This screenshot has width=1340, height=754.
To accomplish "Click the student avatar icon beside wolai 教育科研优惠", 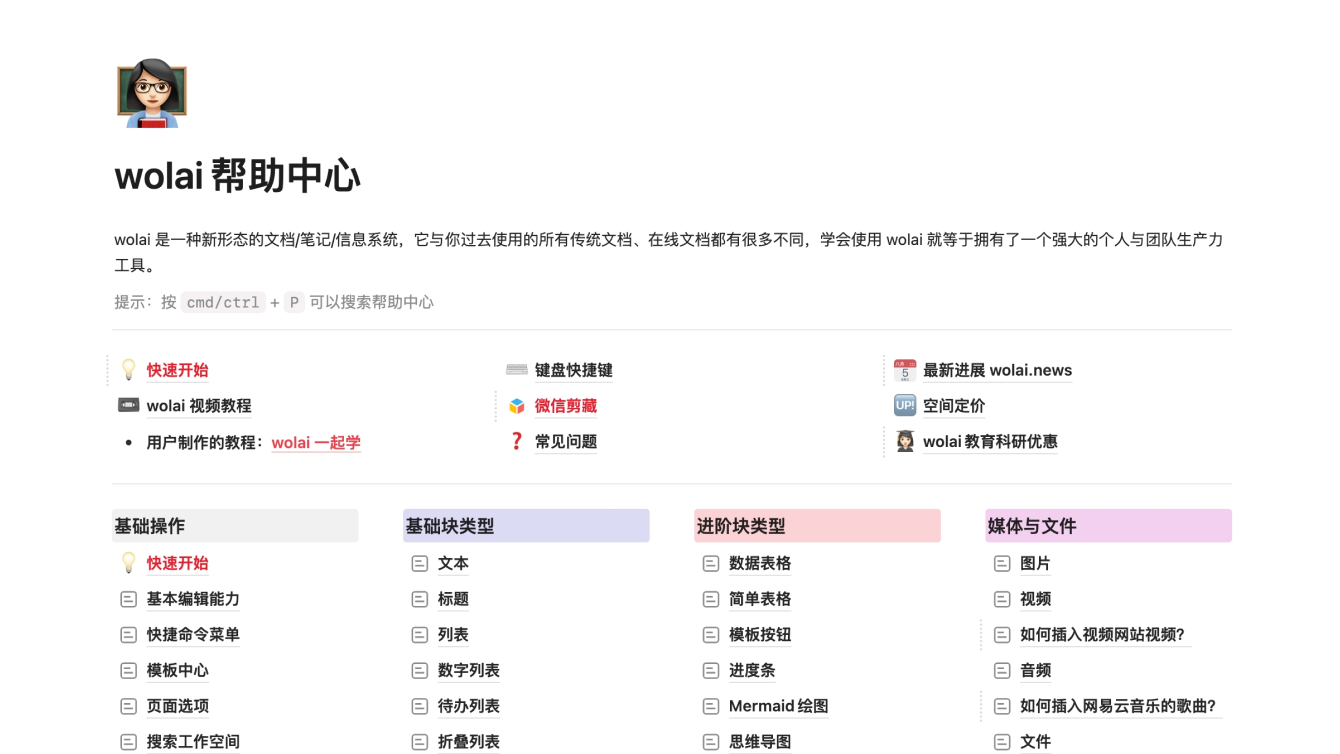I will point(905,440).
